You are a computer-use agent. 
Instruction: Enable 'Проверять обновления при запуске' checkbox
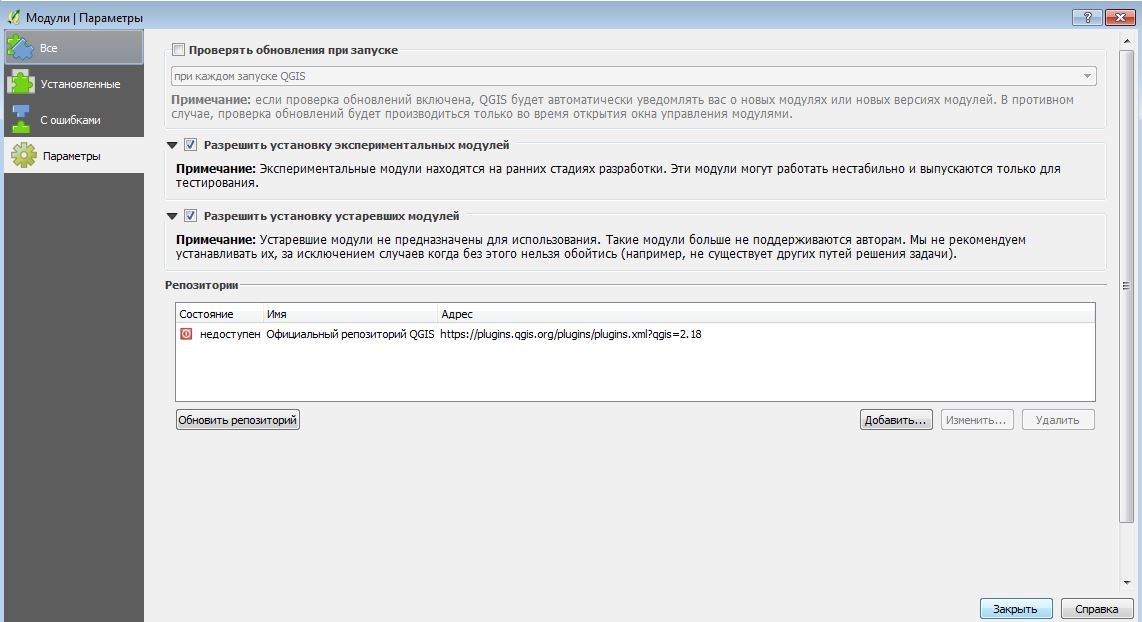coord(178,50)
